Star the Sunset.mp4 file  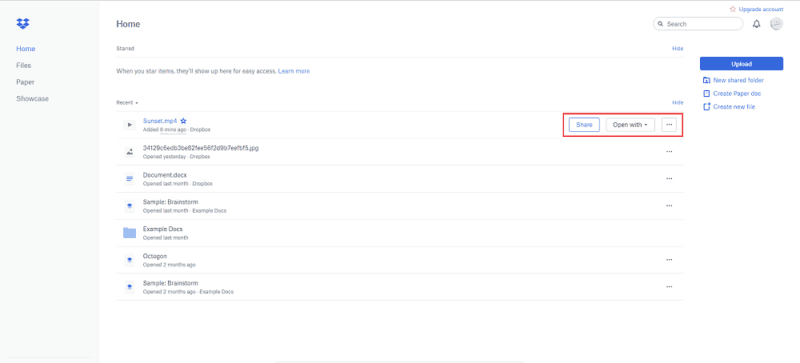(184, 121)
